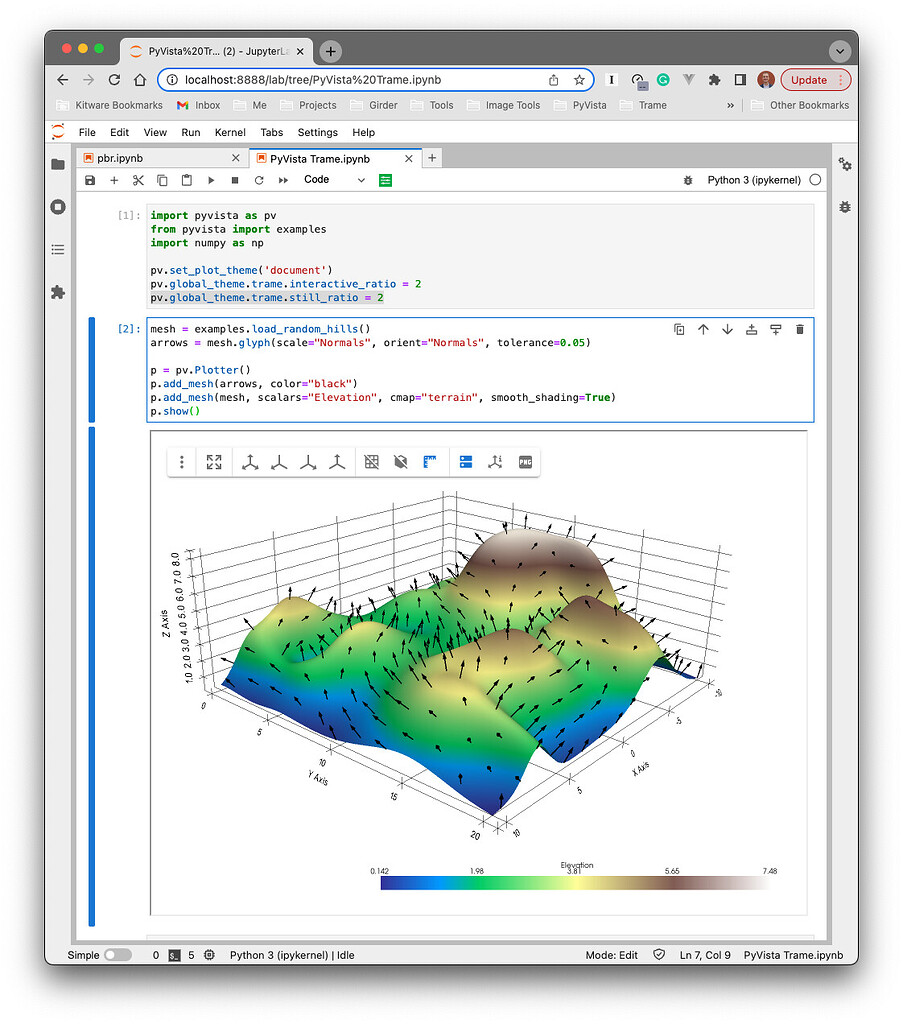
Task: Click the reset camera icon in viewer toolbar
Action: pyautogui.click(x=214, y=462)
